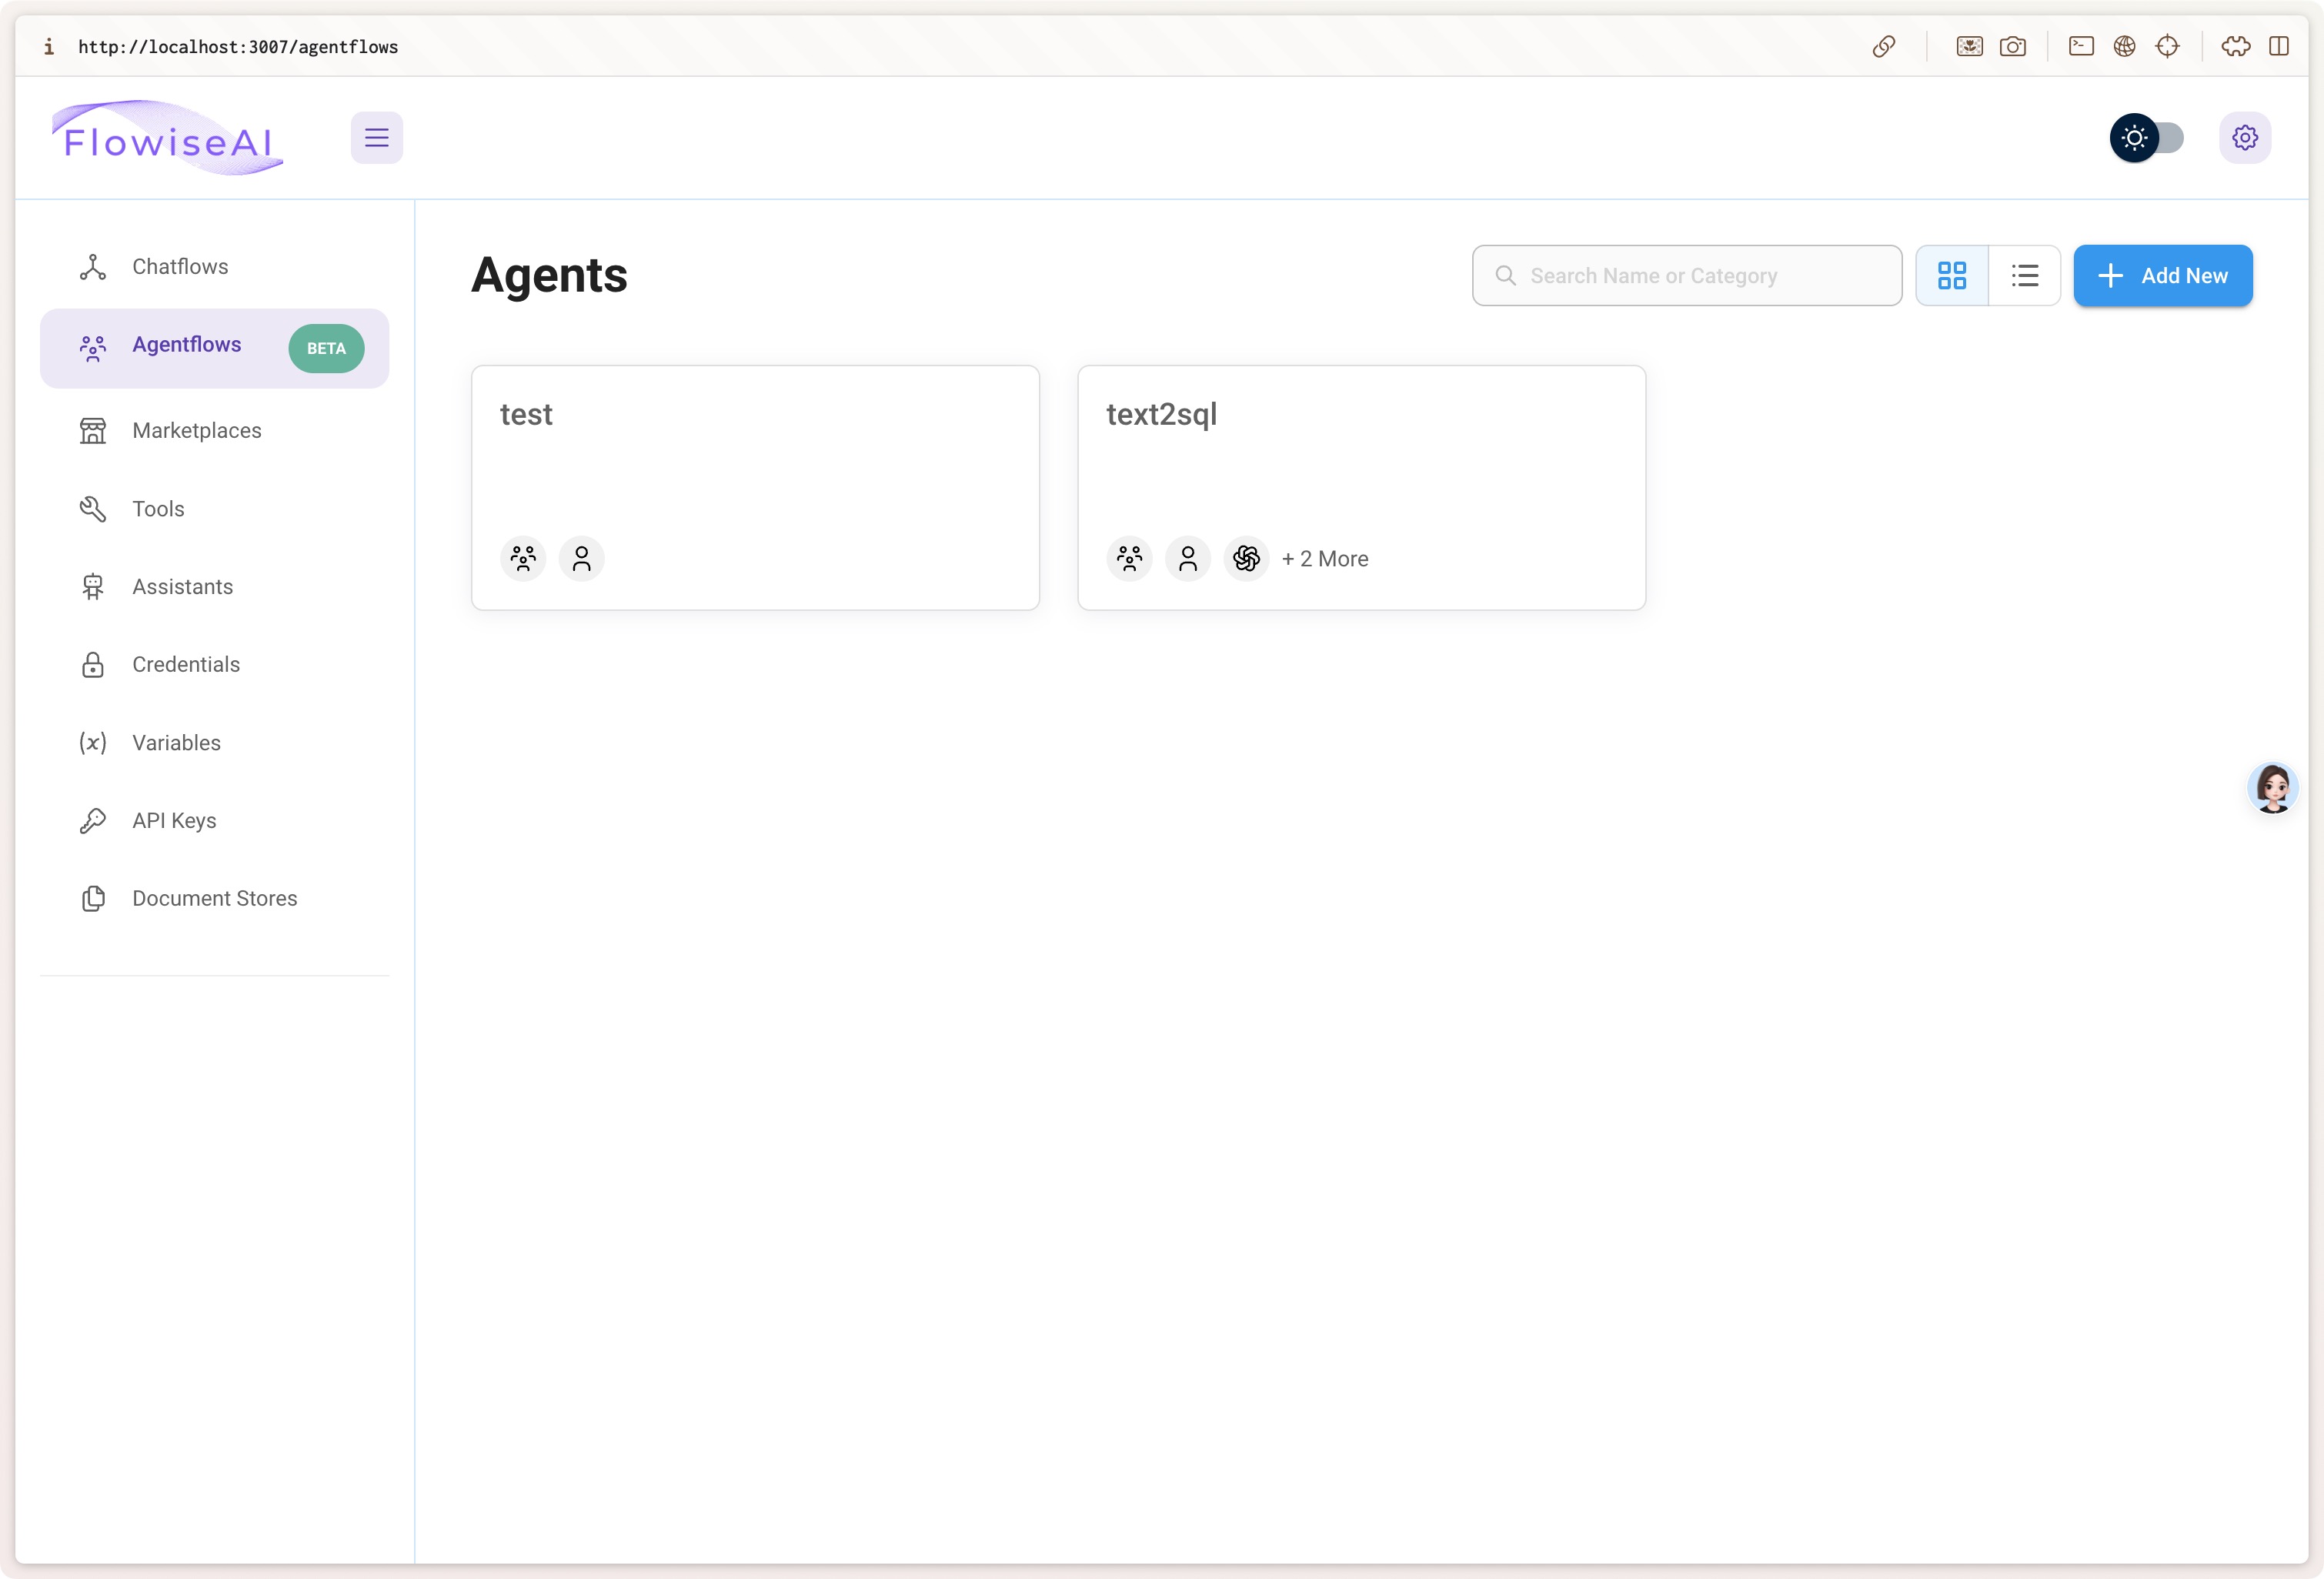The width and height of the screenshot is (2324, 1579).
Task: Switch to card grid view
Action: [1951, 275]
